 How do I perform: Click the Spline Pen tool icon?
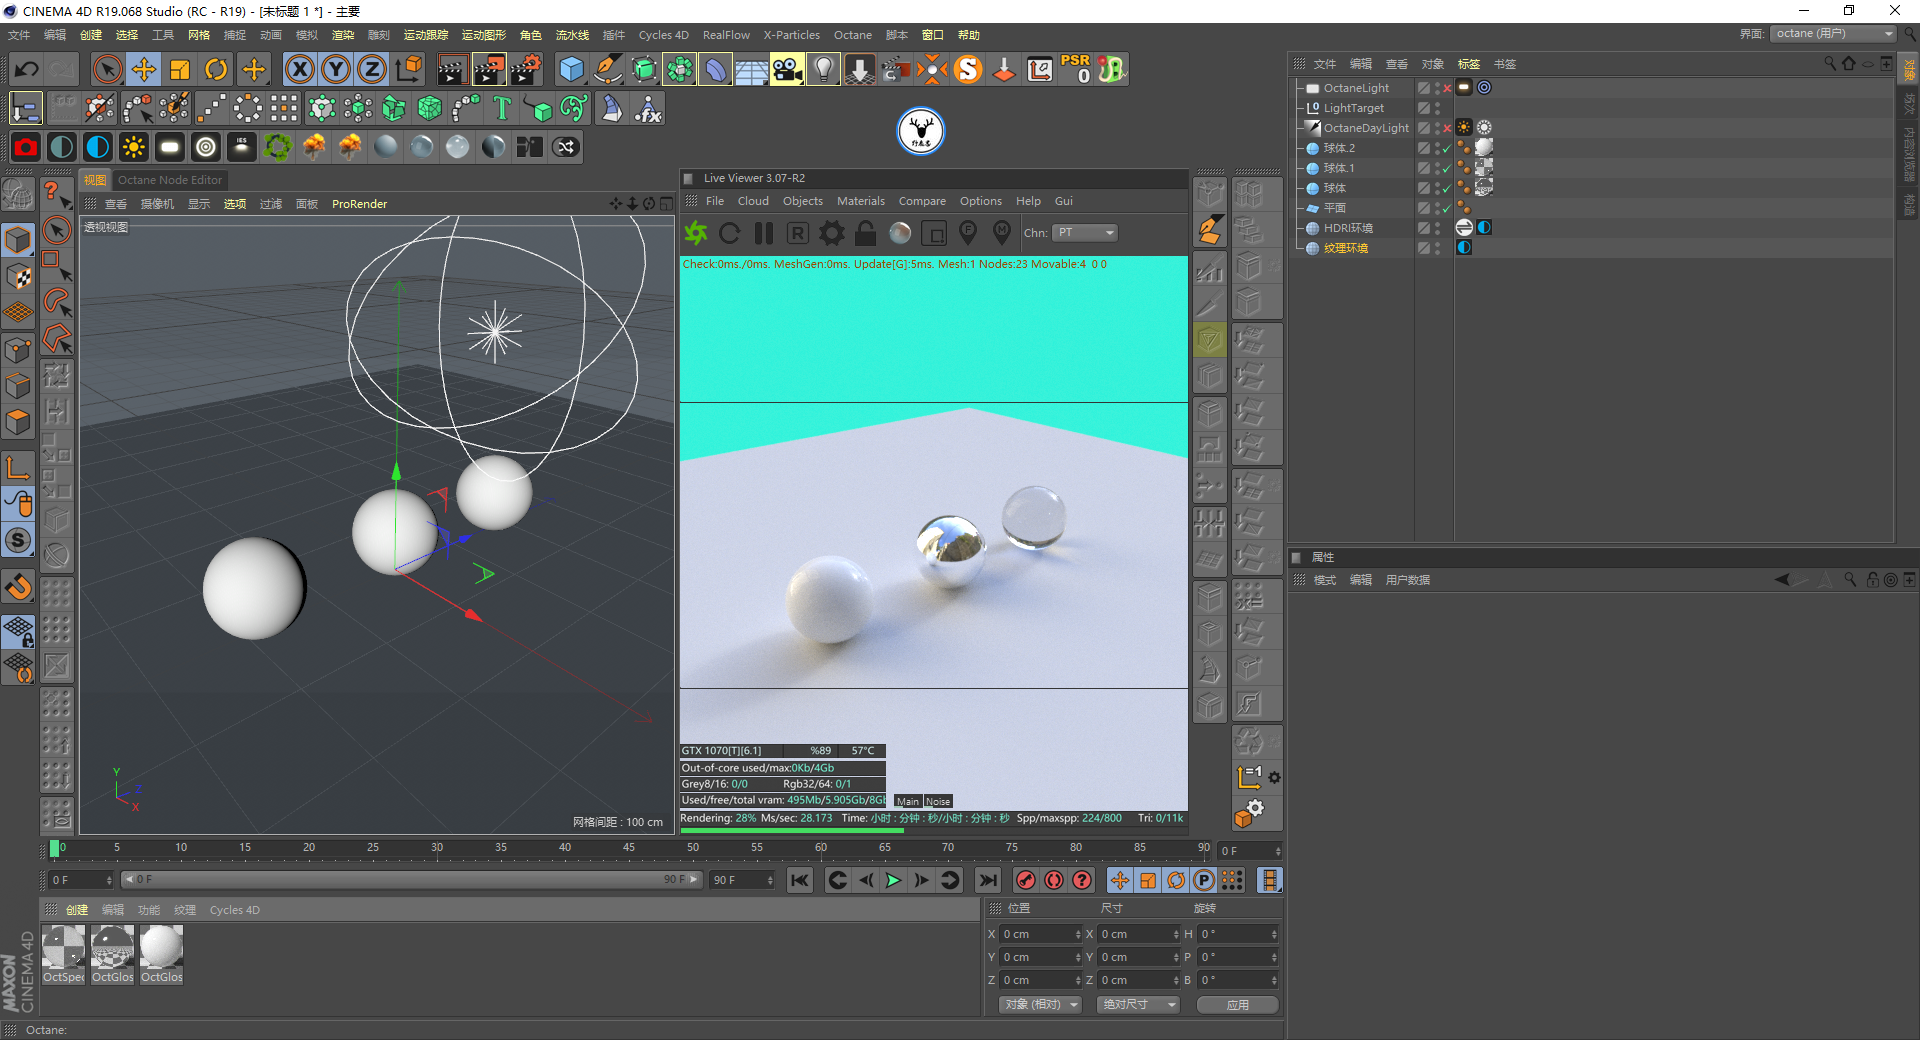607,69
